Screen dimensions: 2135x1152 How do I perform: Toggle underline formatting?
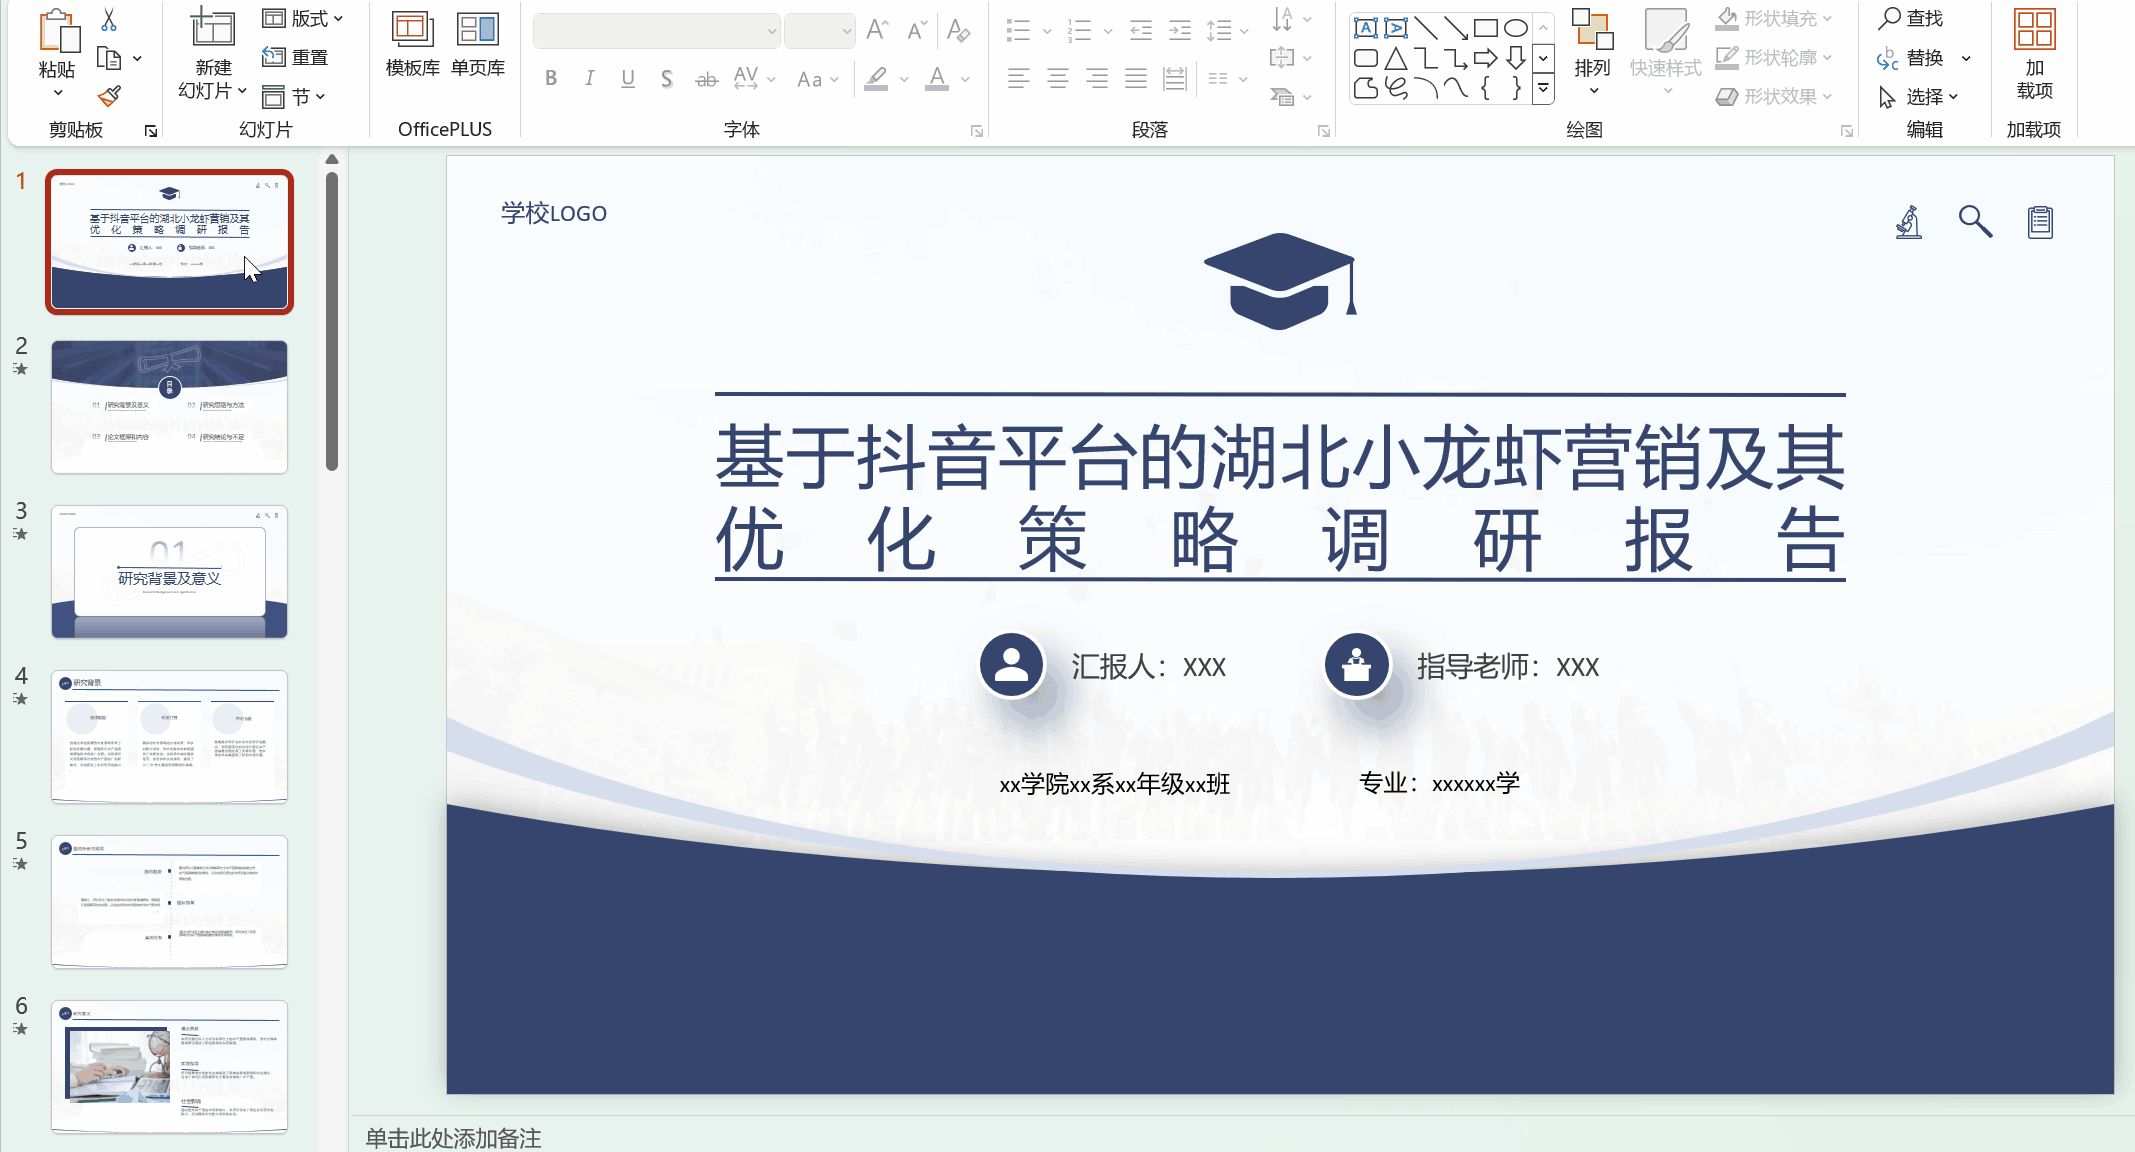pos(628,78)
